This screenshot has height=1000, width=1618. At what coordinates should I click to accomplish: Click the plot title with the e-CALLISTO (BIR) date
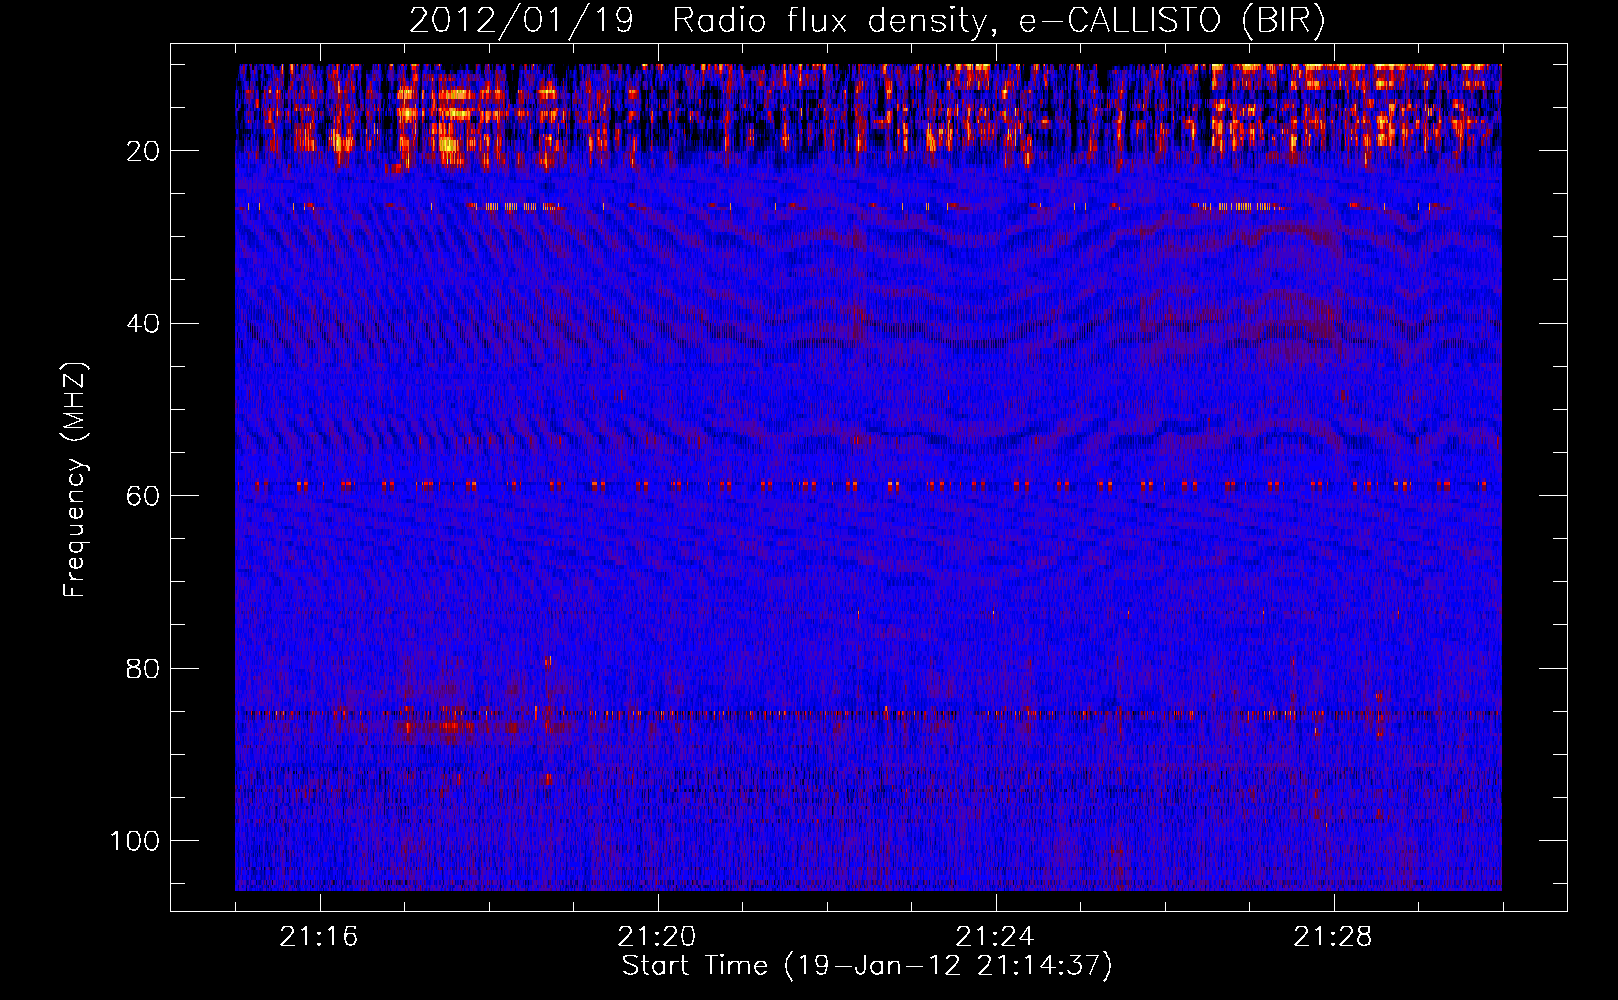click(x=867, y=21)
